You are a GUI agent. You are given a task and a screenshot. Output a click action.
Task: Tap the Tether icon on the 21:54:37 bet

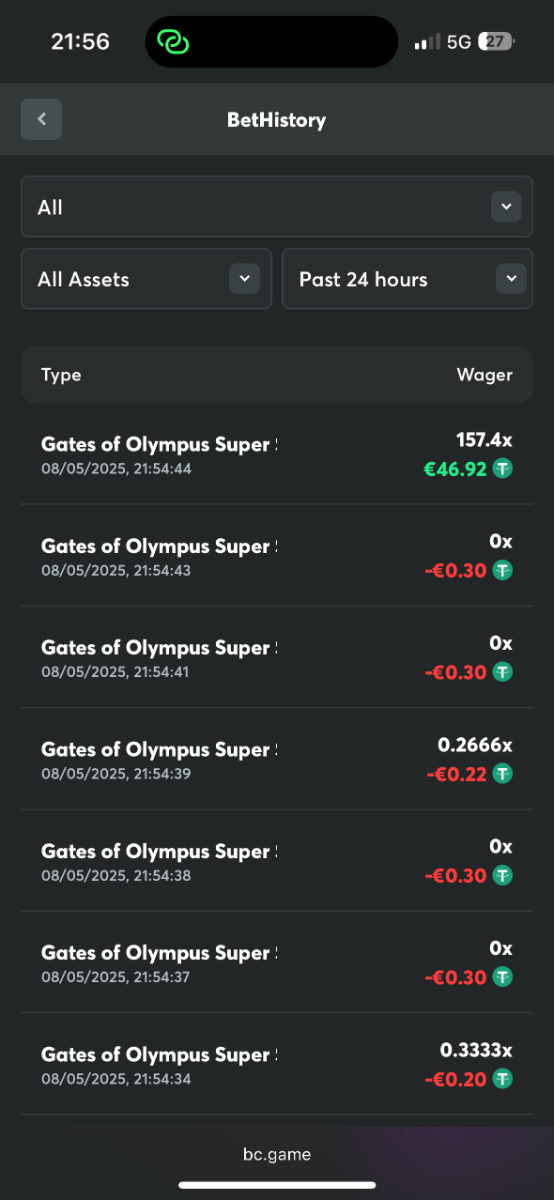point(502,977)
